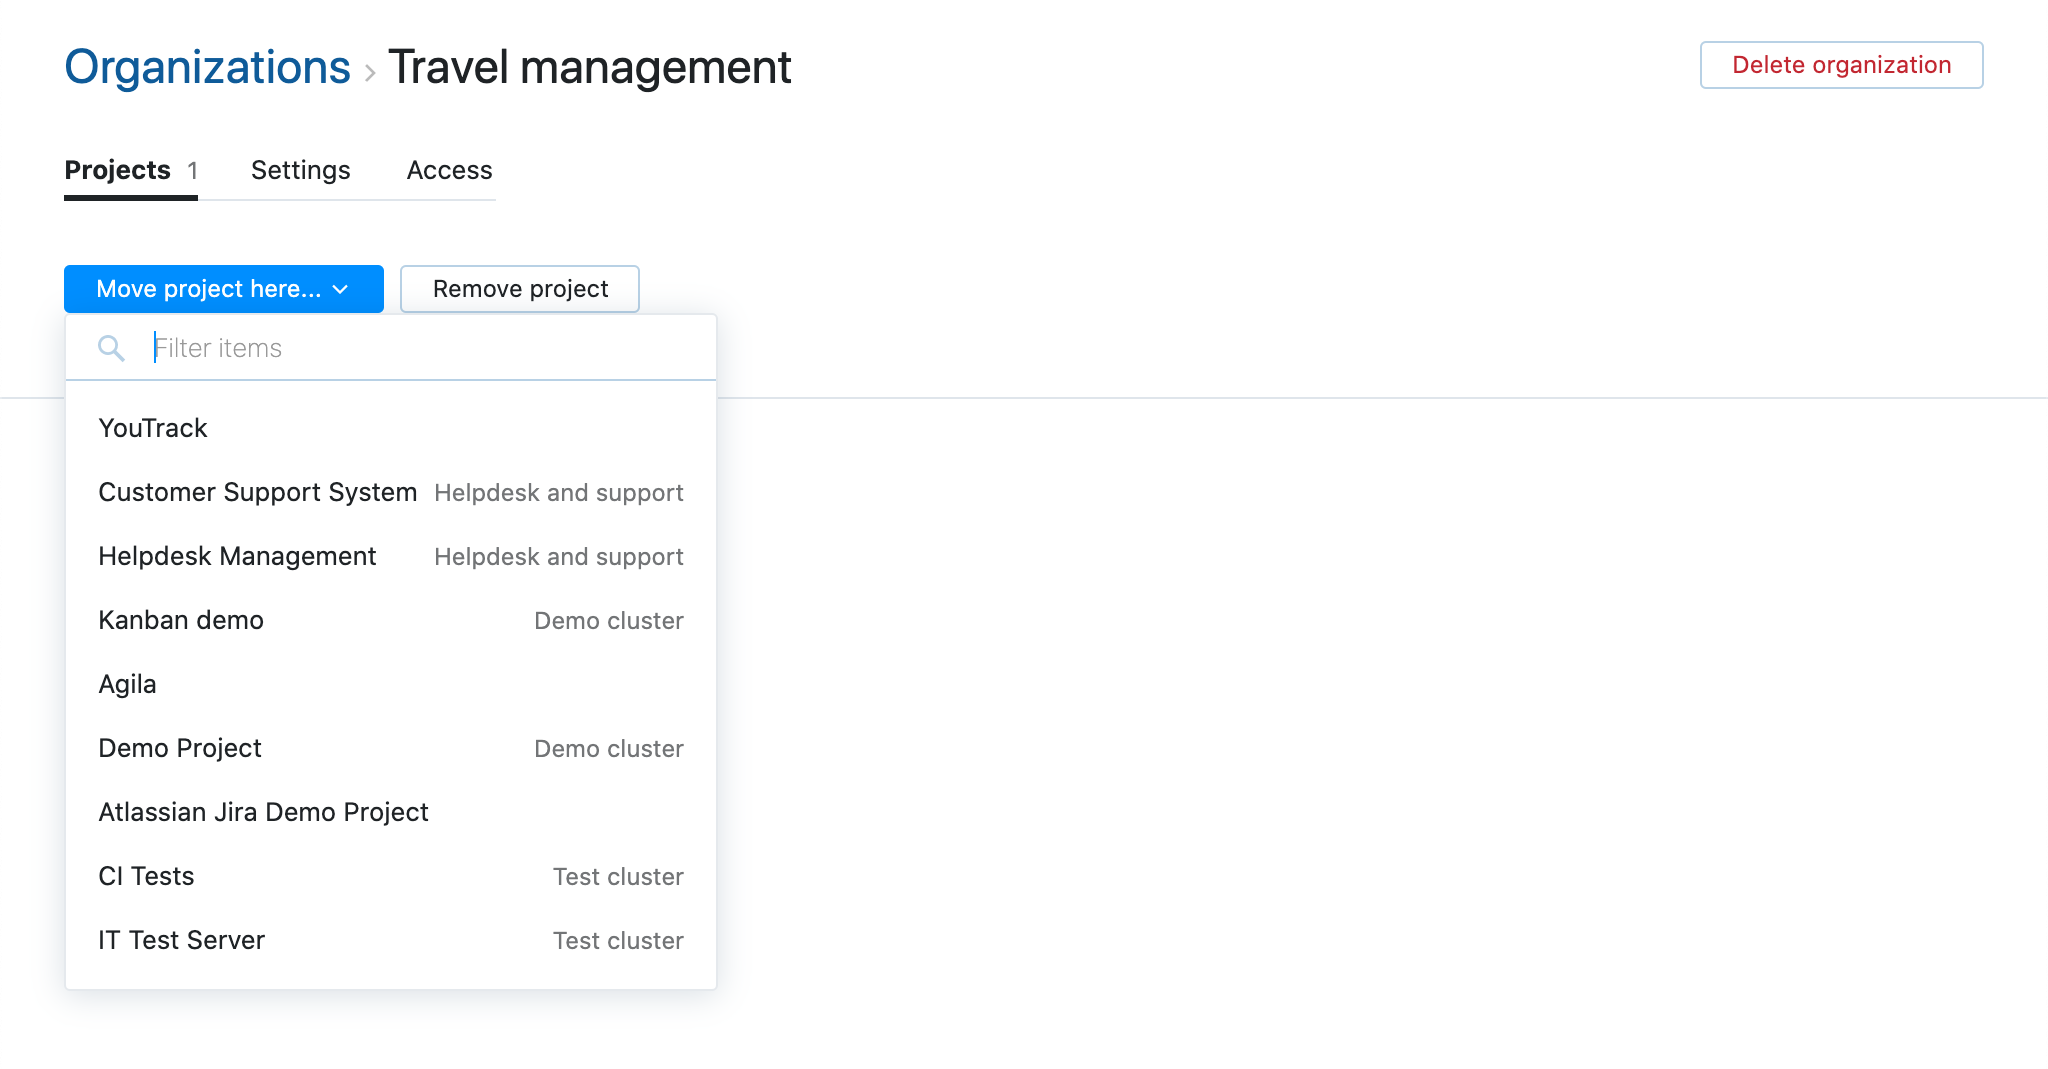
Task: Click the Move project here button
Action: coord(207,289)
